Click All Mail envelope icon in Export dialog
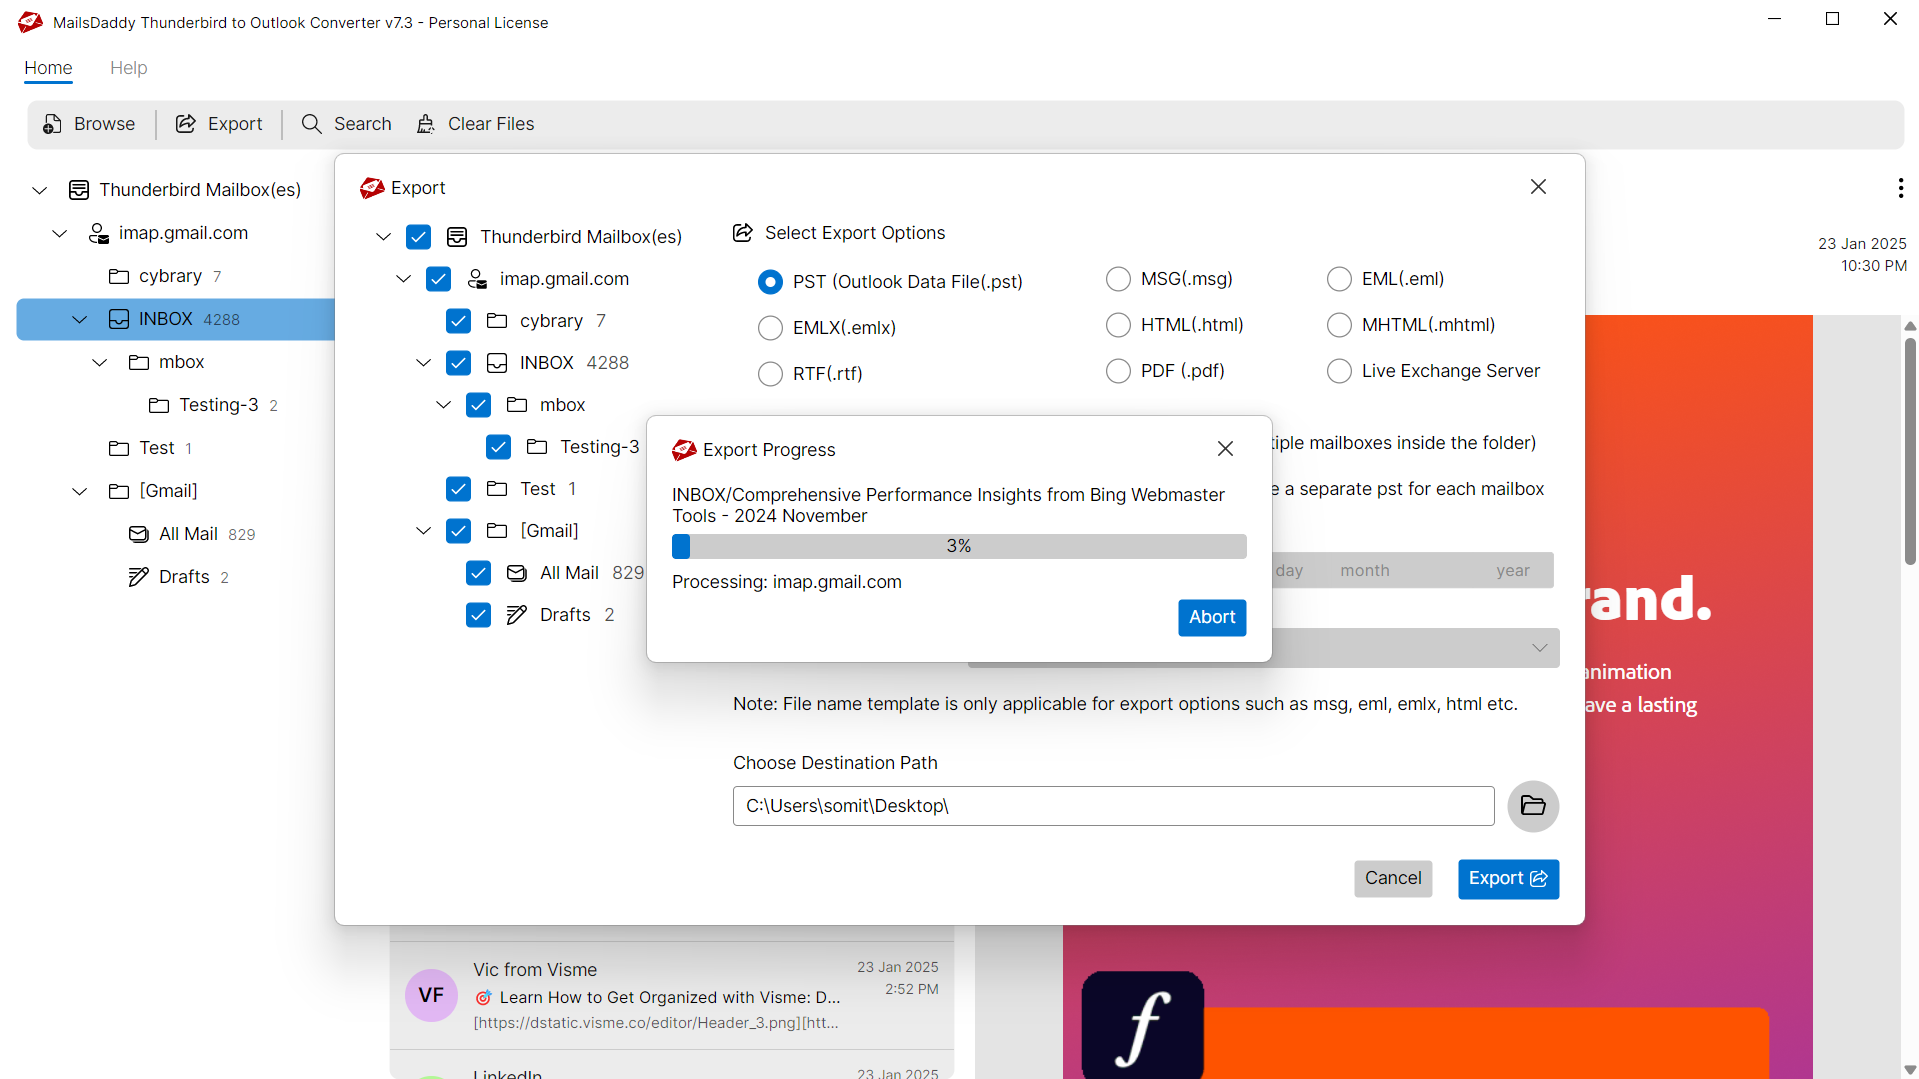 point(517,573)
